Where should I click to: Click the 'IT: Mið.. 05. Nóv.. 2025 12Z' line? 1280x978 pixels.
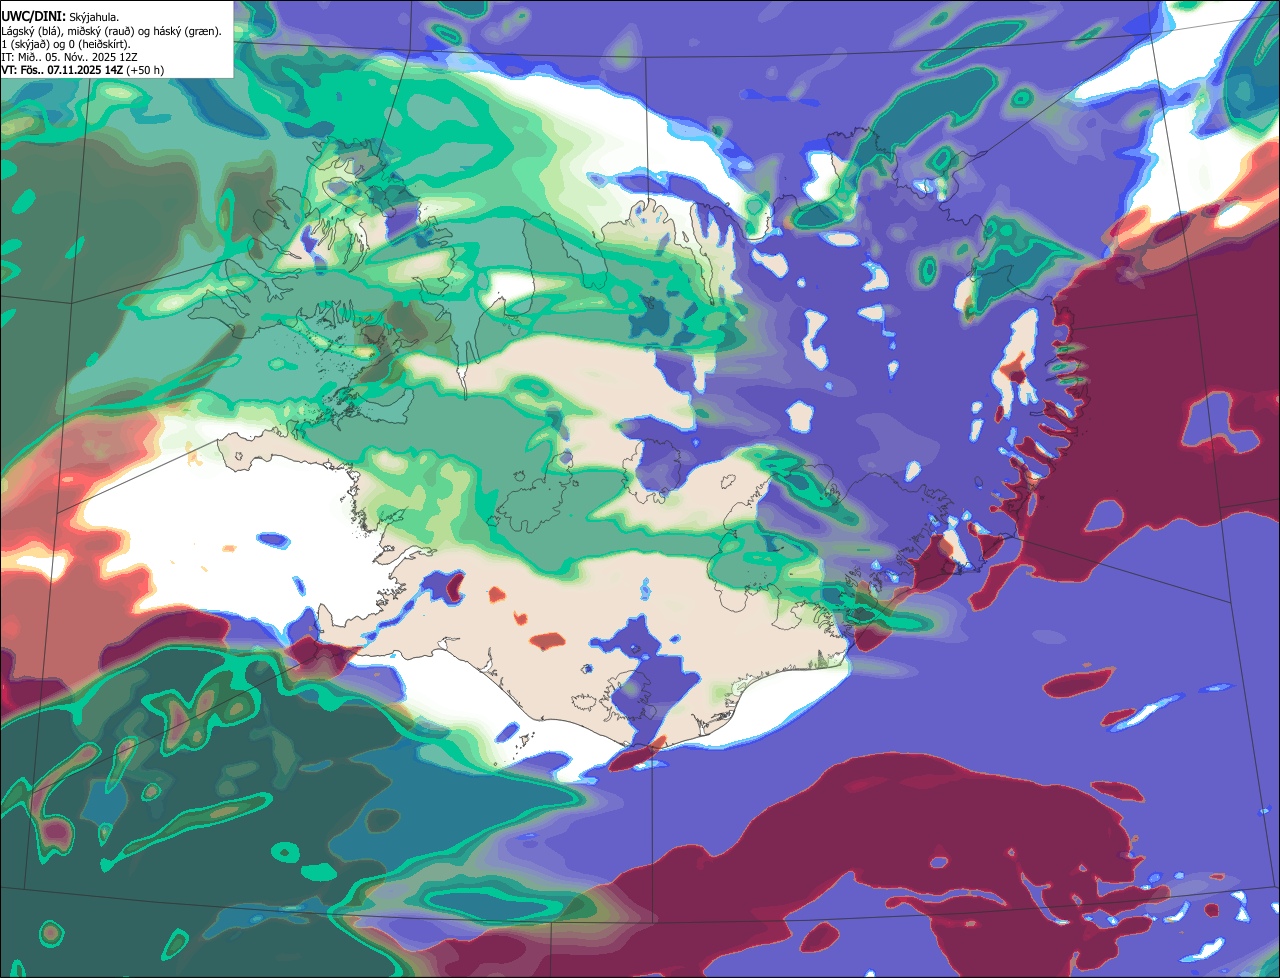coord(70,57)
